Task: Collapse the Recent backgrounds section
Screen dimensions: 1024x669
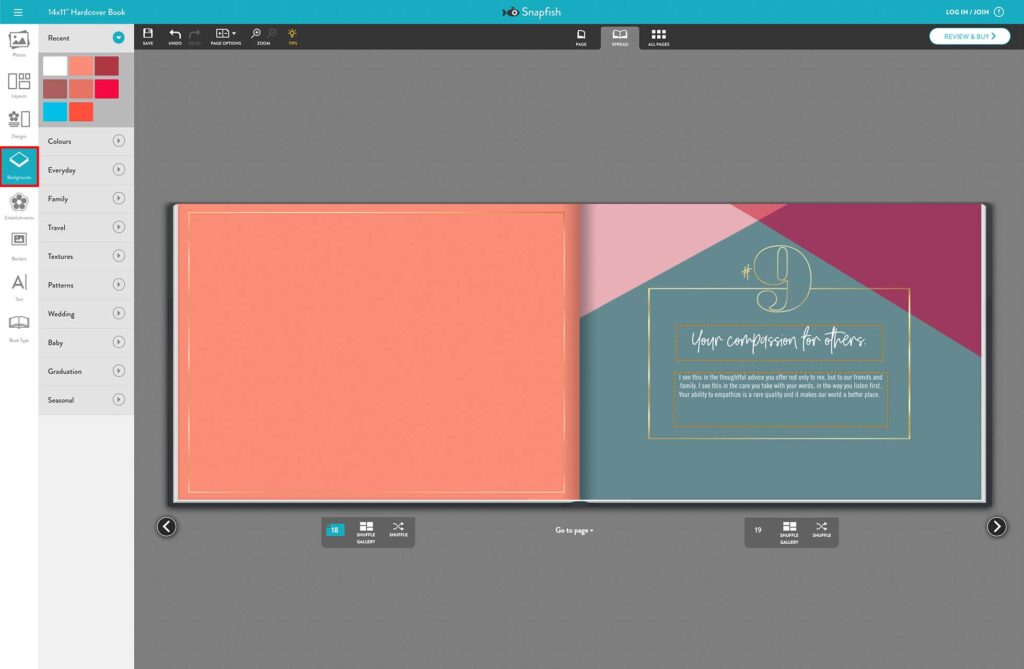Action: [x=120, y=37]
